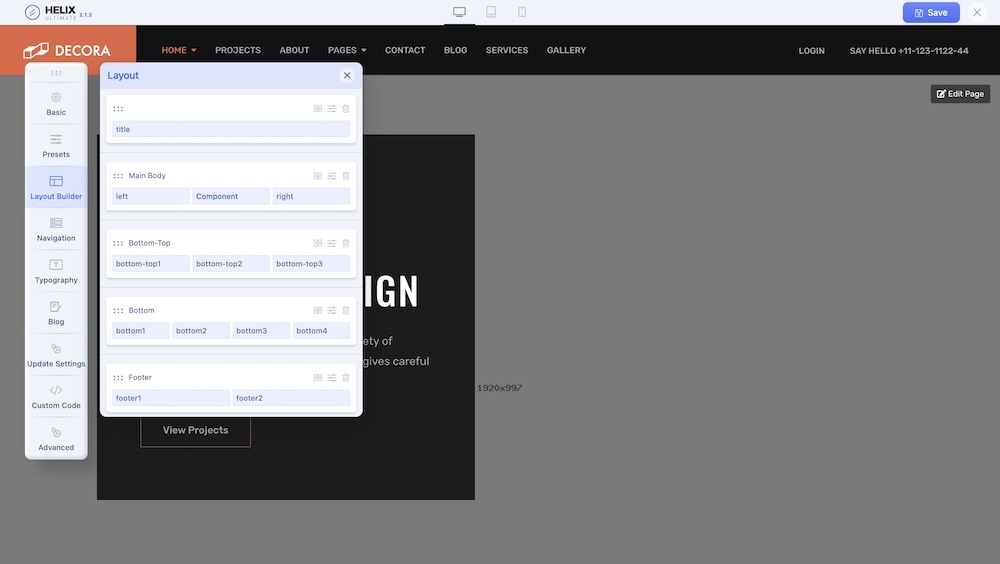1000x564 pixels.
Task: Open the ABOUT menu item
Action: tap(294, 50)
